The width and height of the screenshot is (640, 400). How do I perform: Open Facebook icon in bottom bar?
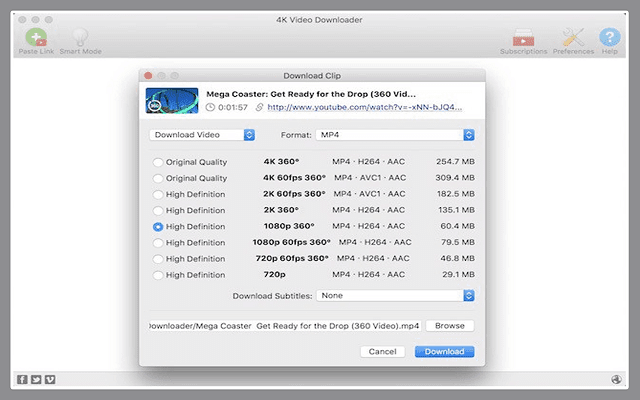pos(22,380)
